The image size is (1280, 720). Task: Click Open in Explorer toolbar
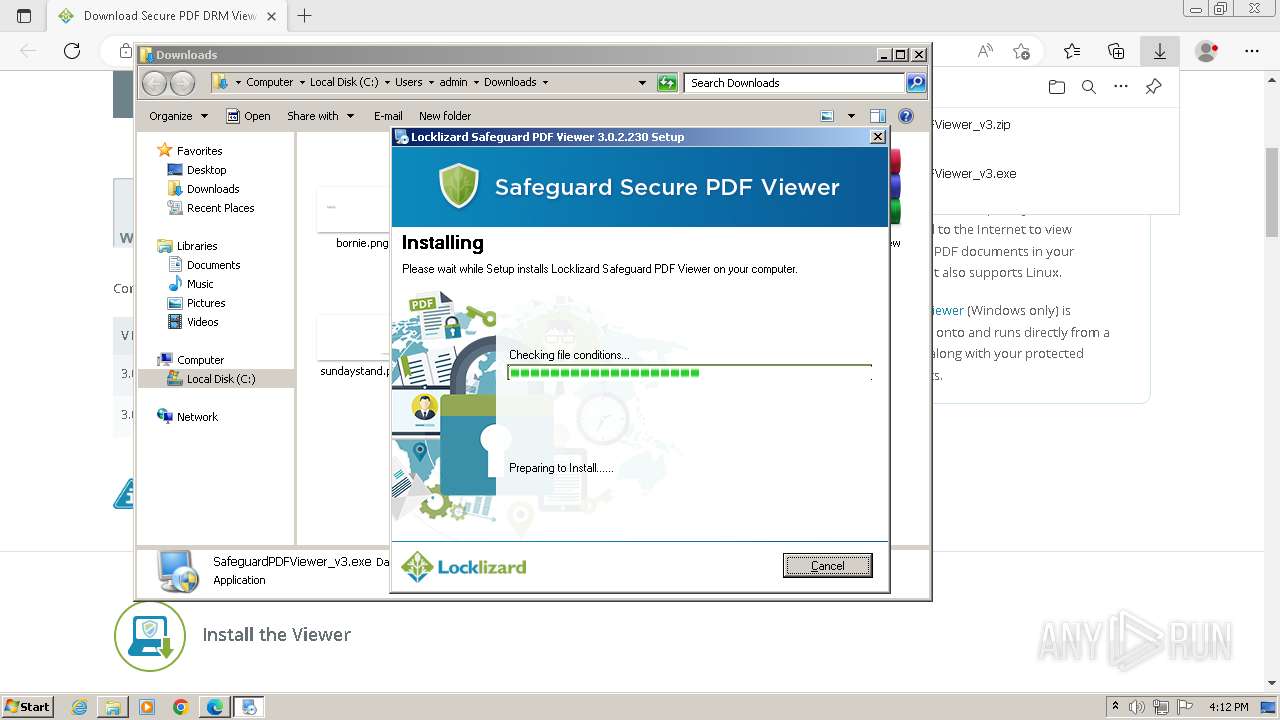click(248, 116)
